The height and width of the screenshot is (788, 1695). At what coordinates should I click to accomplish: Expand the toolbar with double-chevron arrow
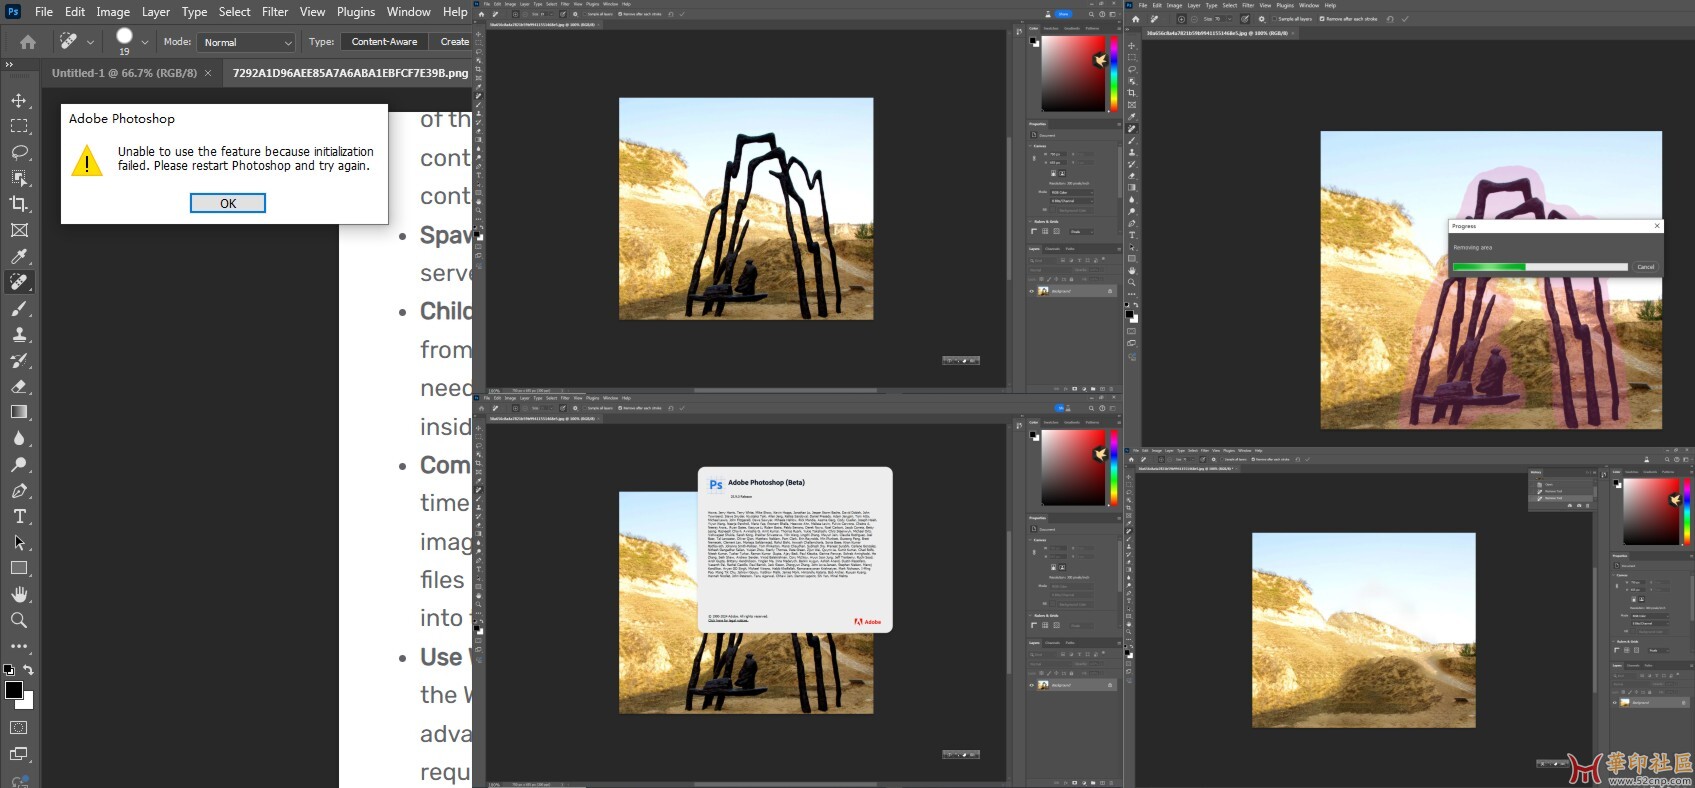9,64
